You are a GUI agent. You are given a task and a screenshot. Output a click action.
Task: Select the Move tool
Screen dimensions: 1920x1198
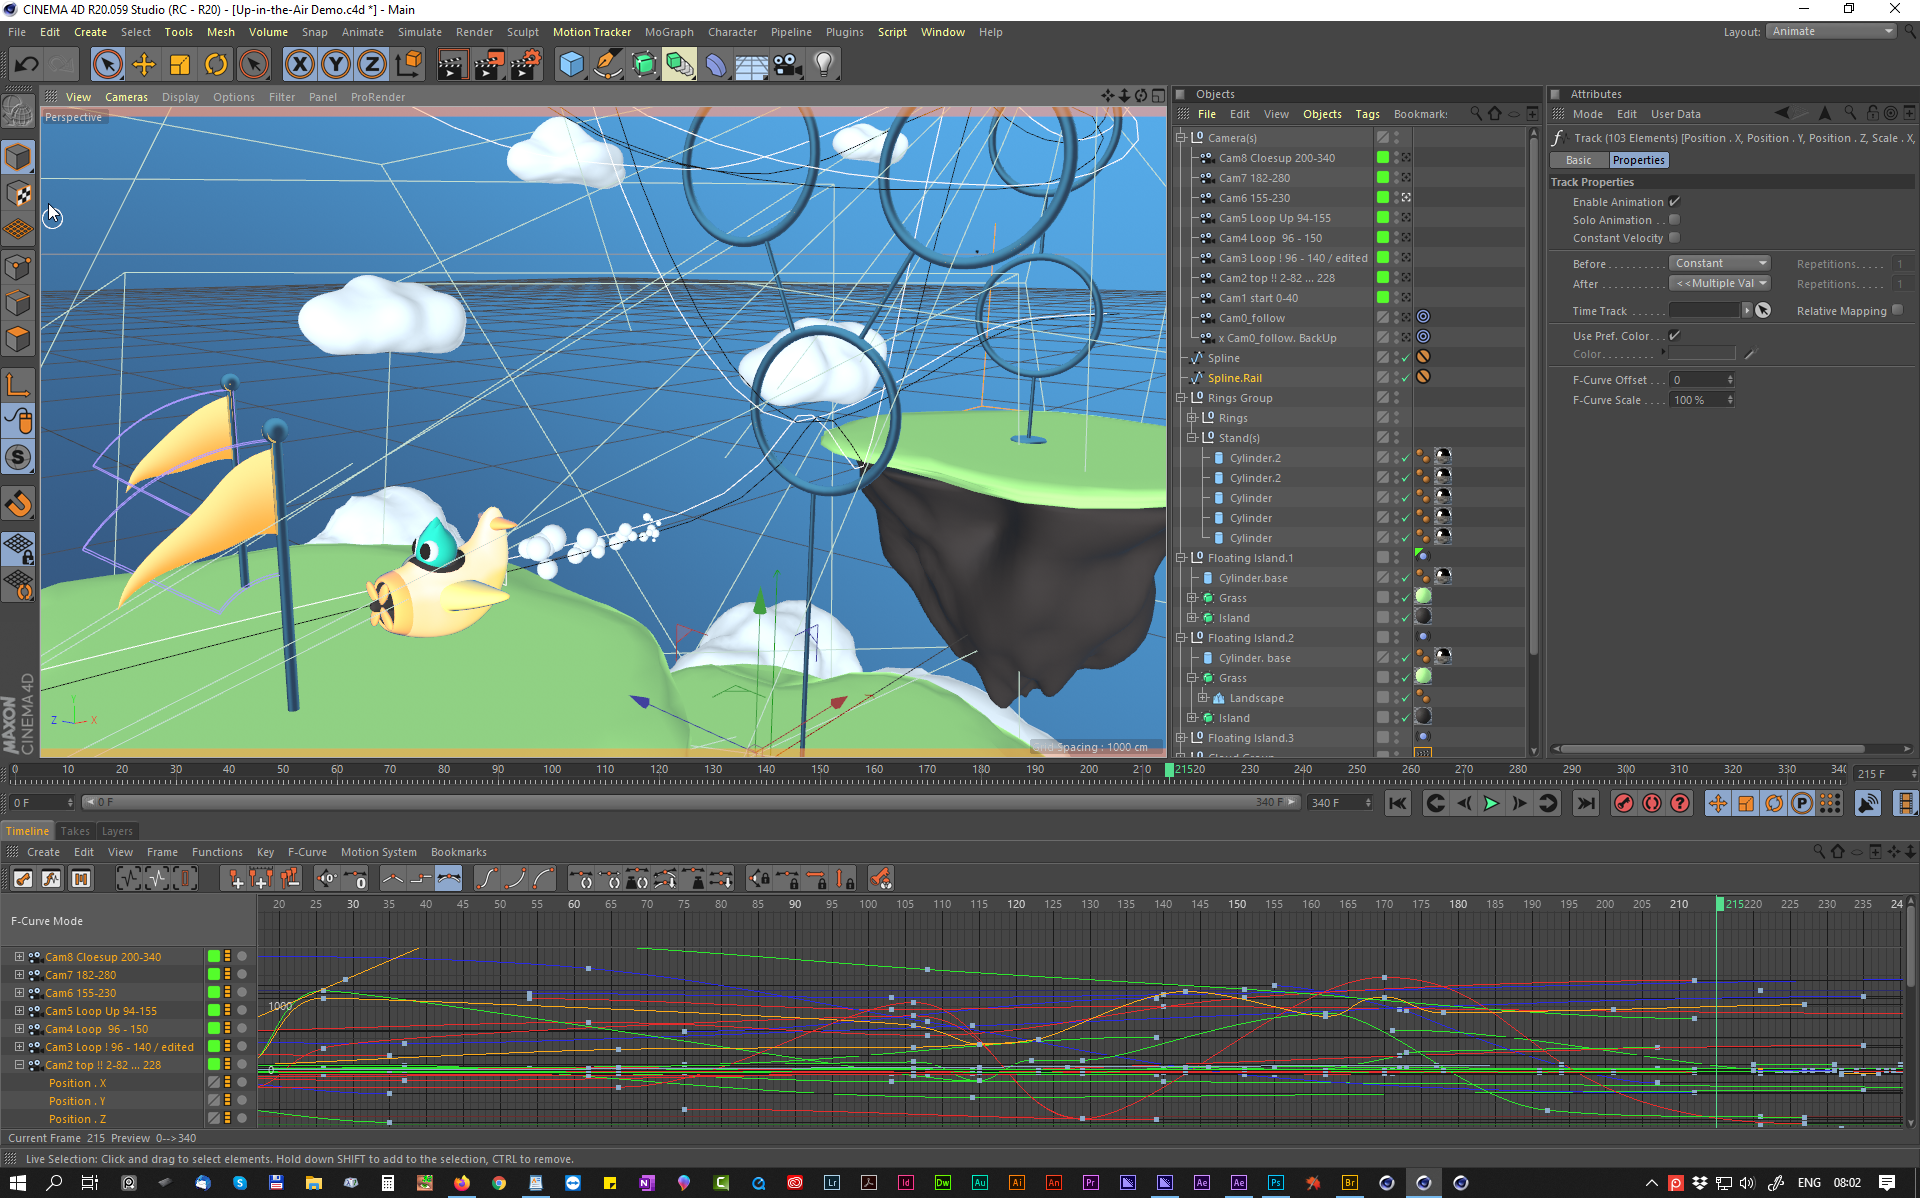coord(144,65)
